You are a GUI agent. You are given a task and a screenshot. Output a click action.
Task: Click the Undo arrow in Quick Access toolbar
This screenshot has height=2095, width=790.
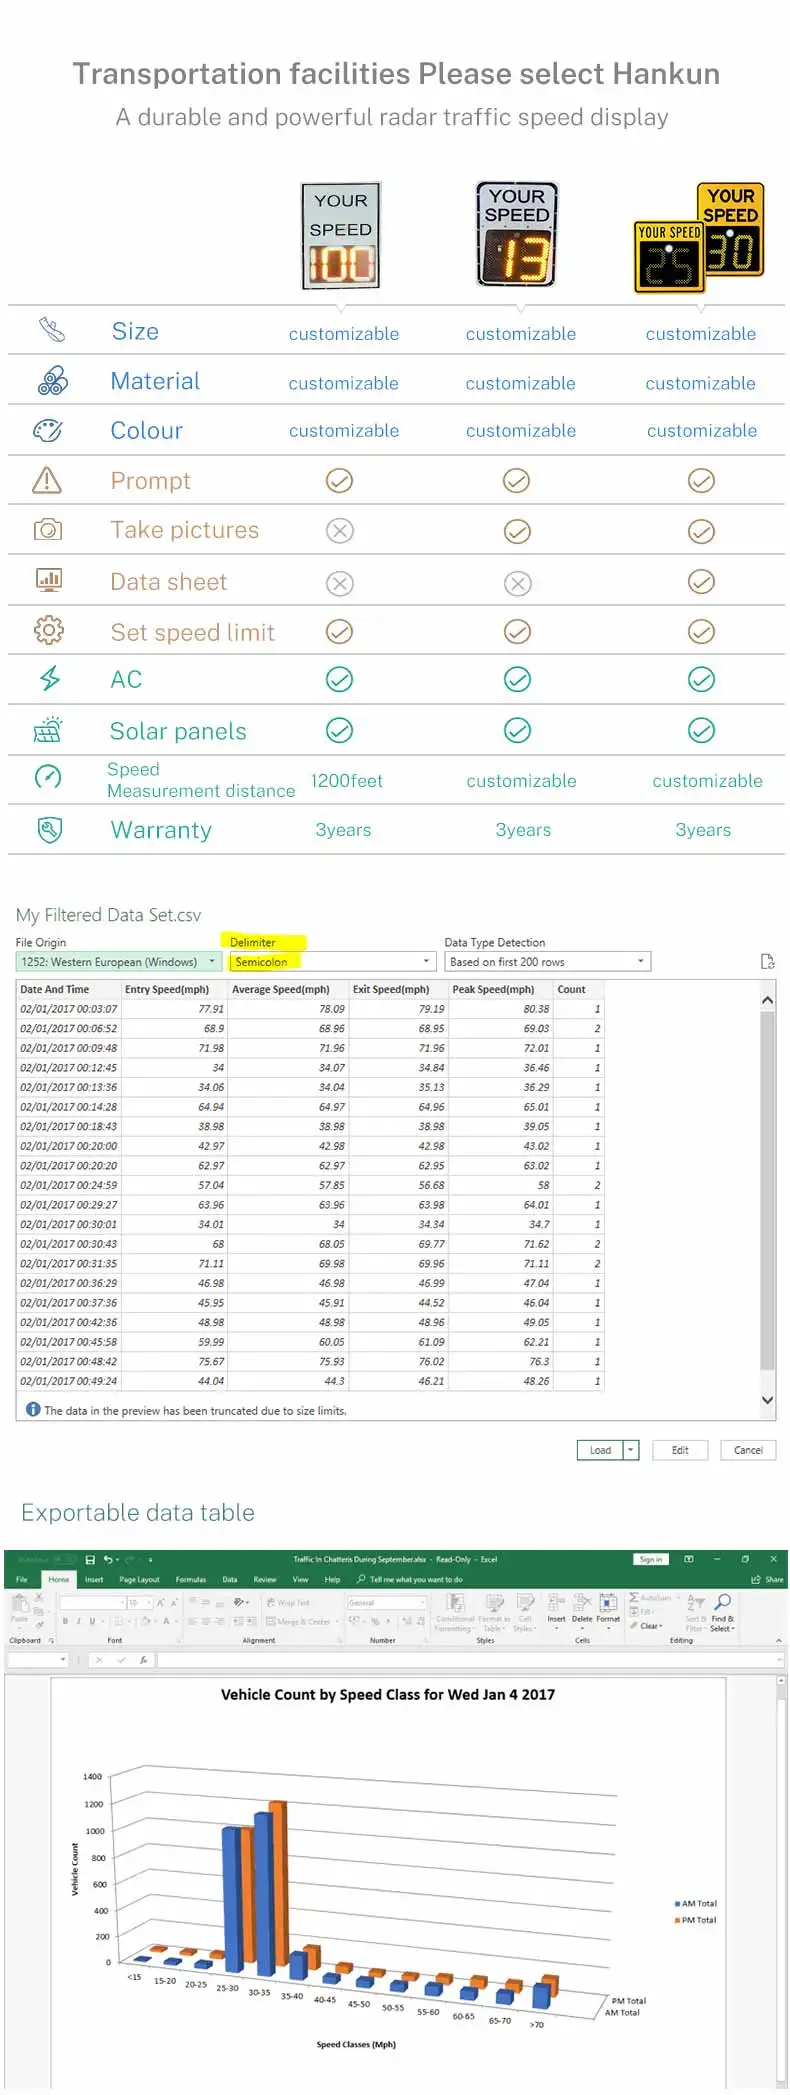[x=108, y=1559]
